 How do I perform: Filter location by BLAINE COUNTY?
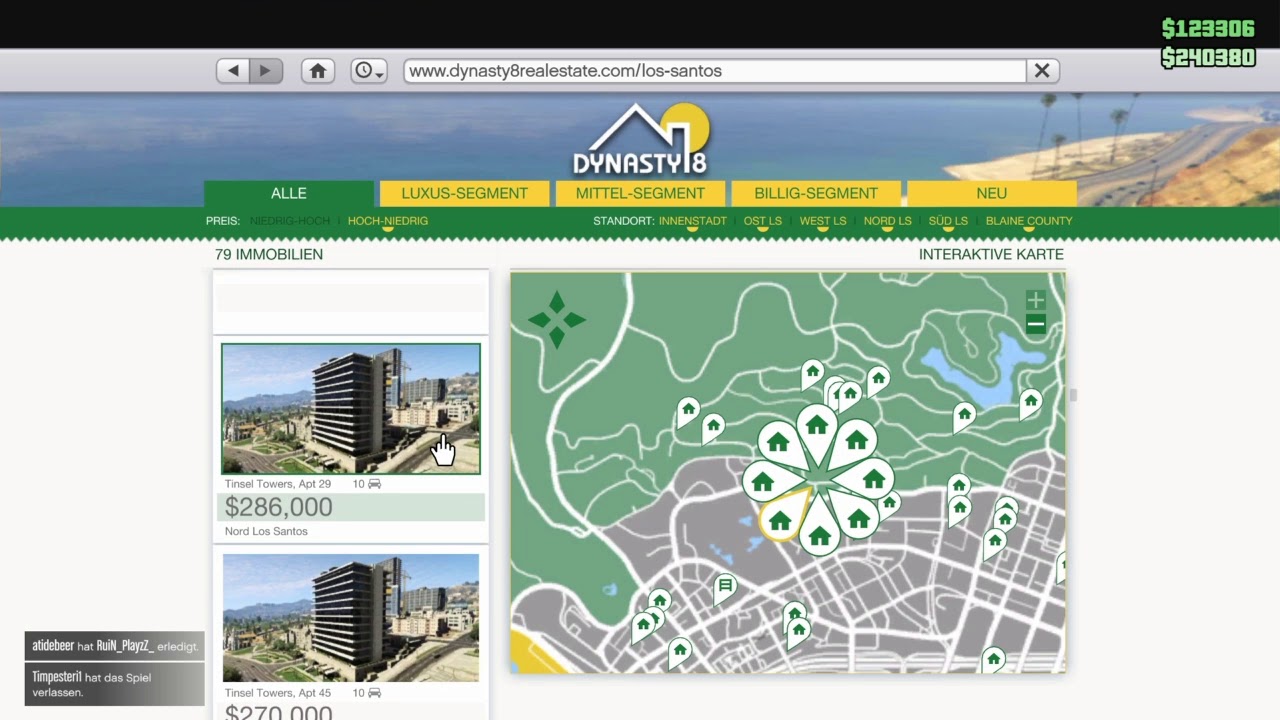point(1029,221)
